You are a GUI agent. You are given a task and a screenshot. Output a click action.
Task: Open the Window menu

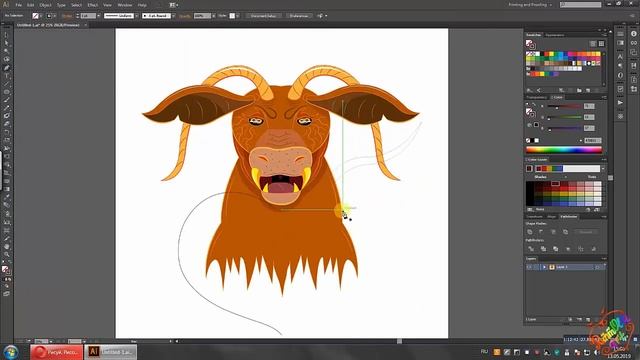coord(124,5)
